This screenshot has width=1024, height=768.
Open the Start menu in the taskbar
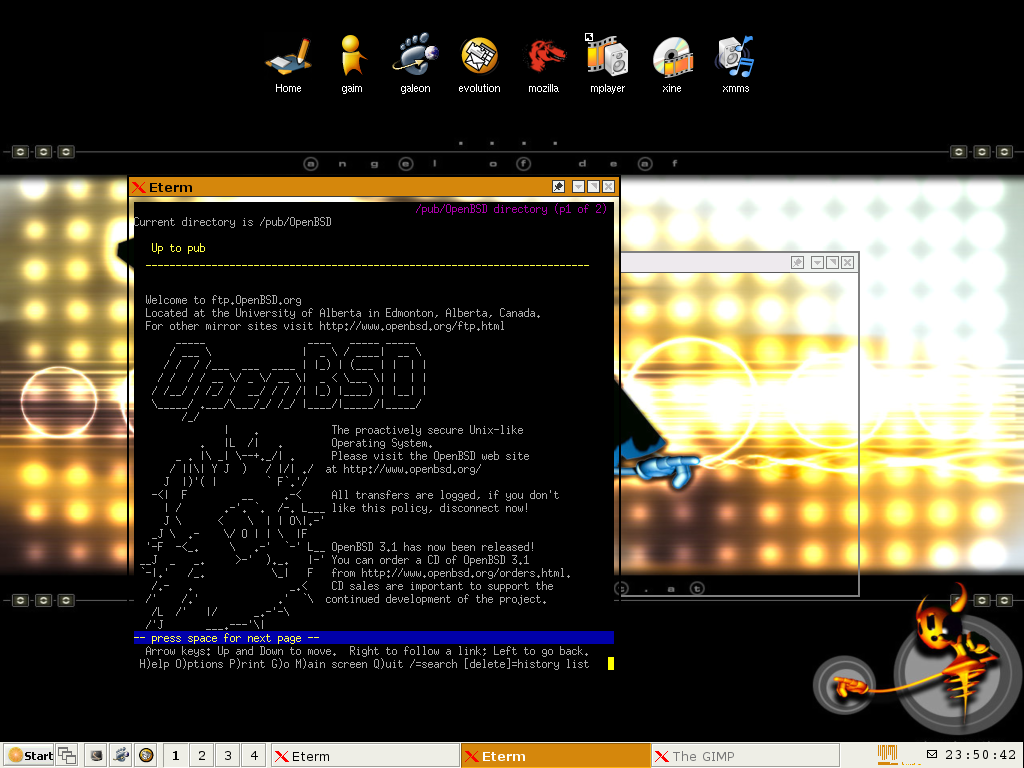29,756
